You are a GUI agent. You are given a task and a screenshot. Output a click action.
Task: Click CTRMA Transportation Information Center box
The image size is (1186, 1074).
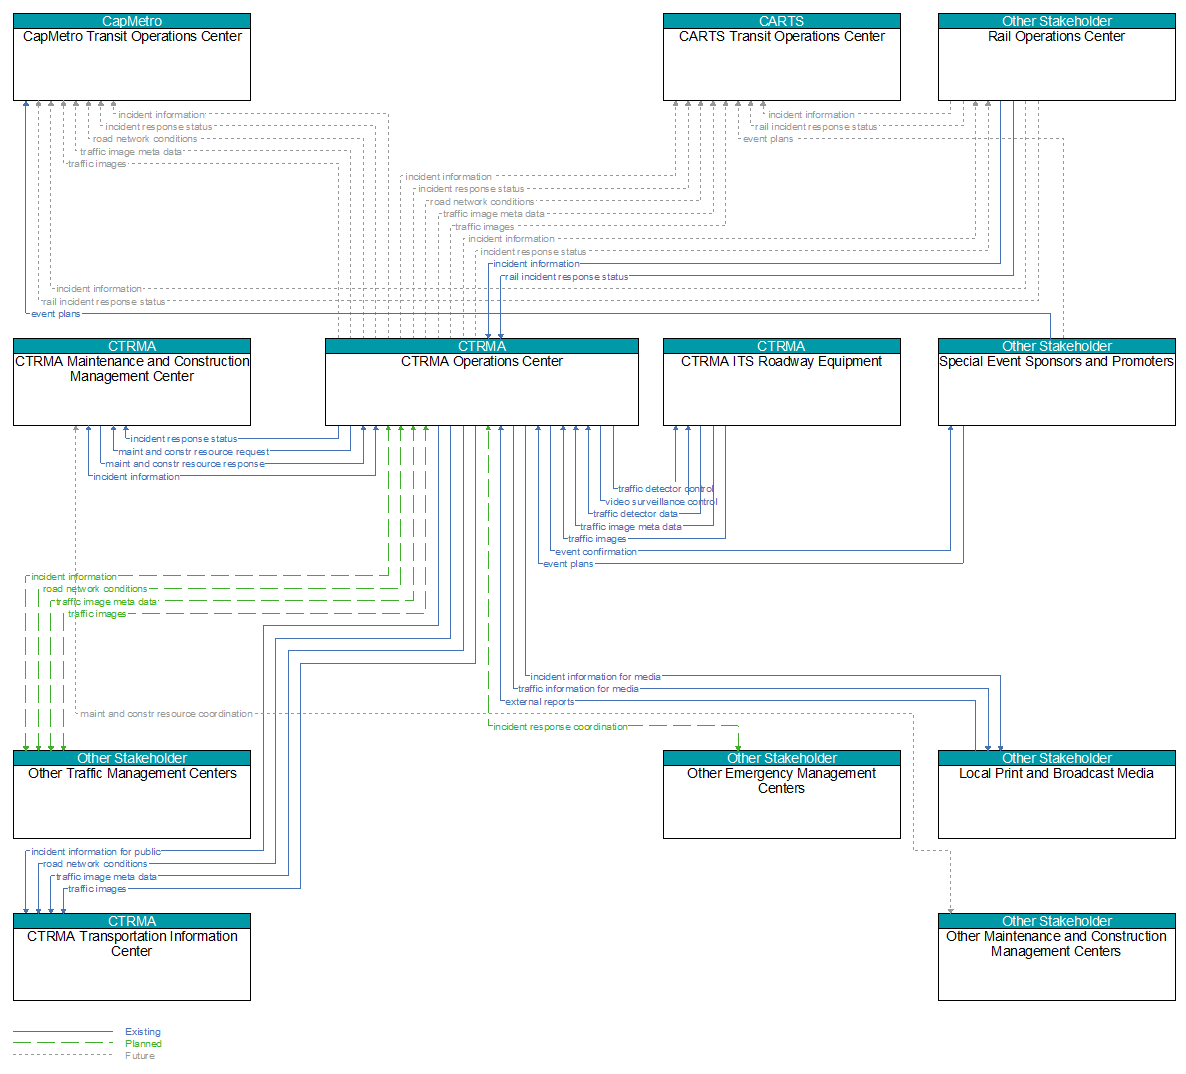click(132, 957)
